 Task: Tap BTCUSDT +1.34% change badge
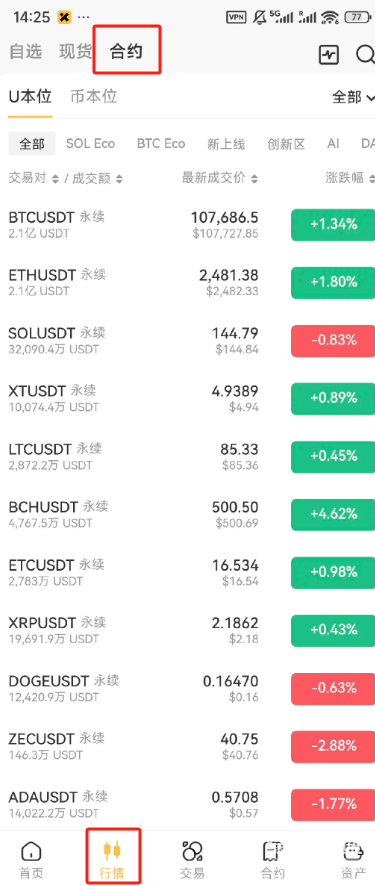pyautogui.click(x=333, y=224)
